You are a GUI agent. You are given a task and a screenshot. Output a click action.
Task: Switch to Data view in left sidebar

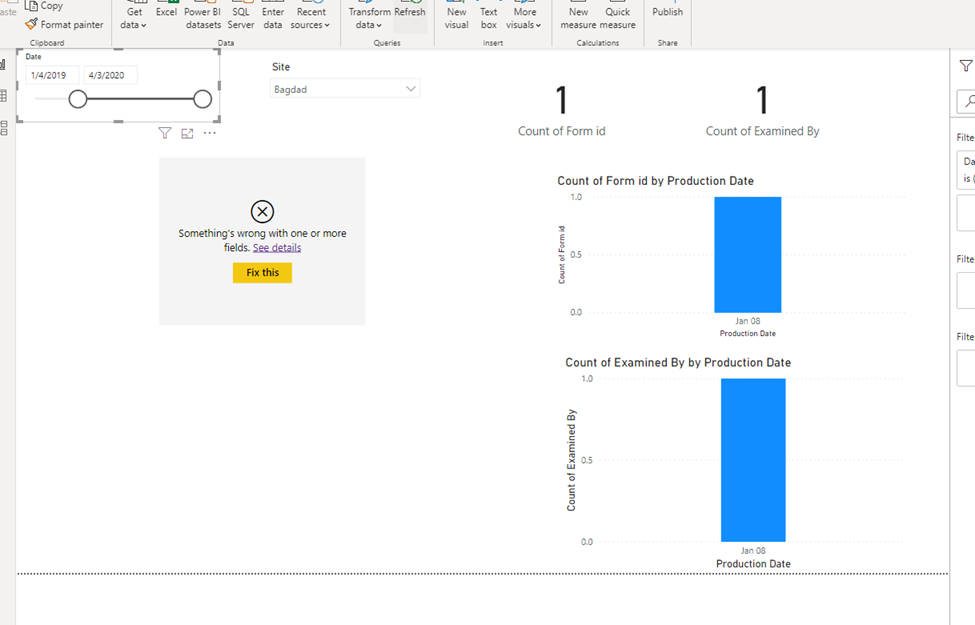coord(3,96)
